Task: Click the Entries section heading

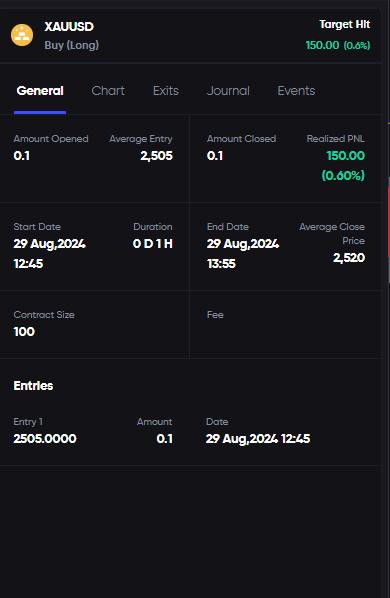Action: pyautogui.click(x=33, y=386)
